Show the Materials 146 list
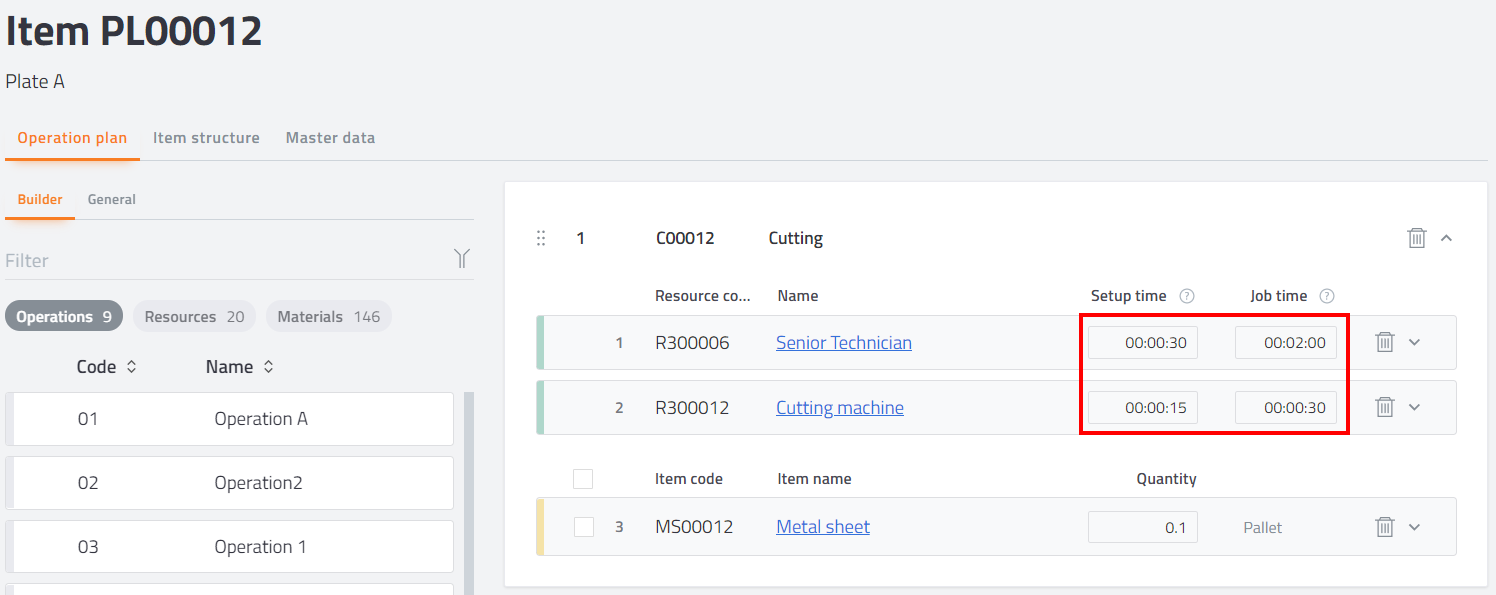This screenshot has height=595, width=1496. pos(328,316)
